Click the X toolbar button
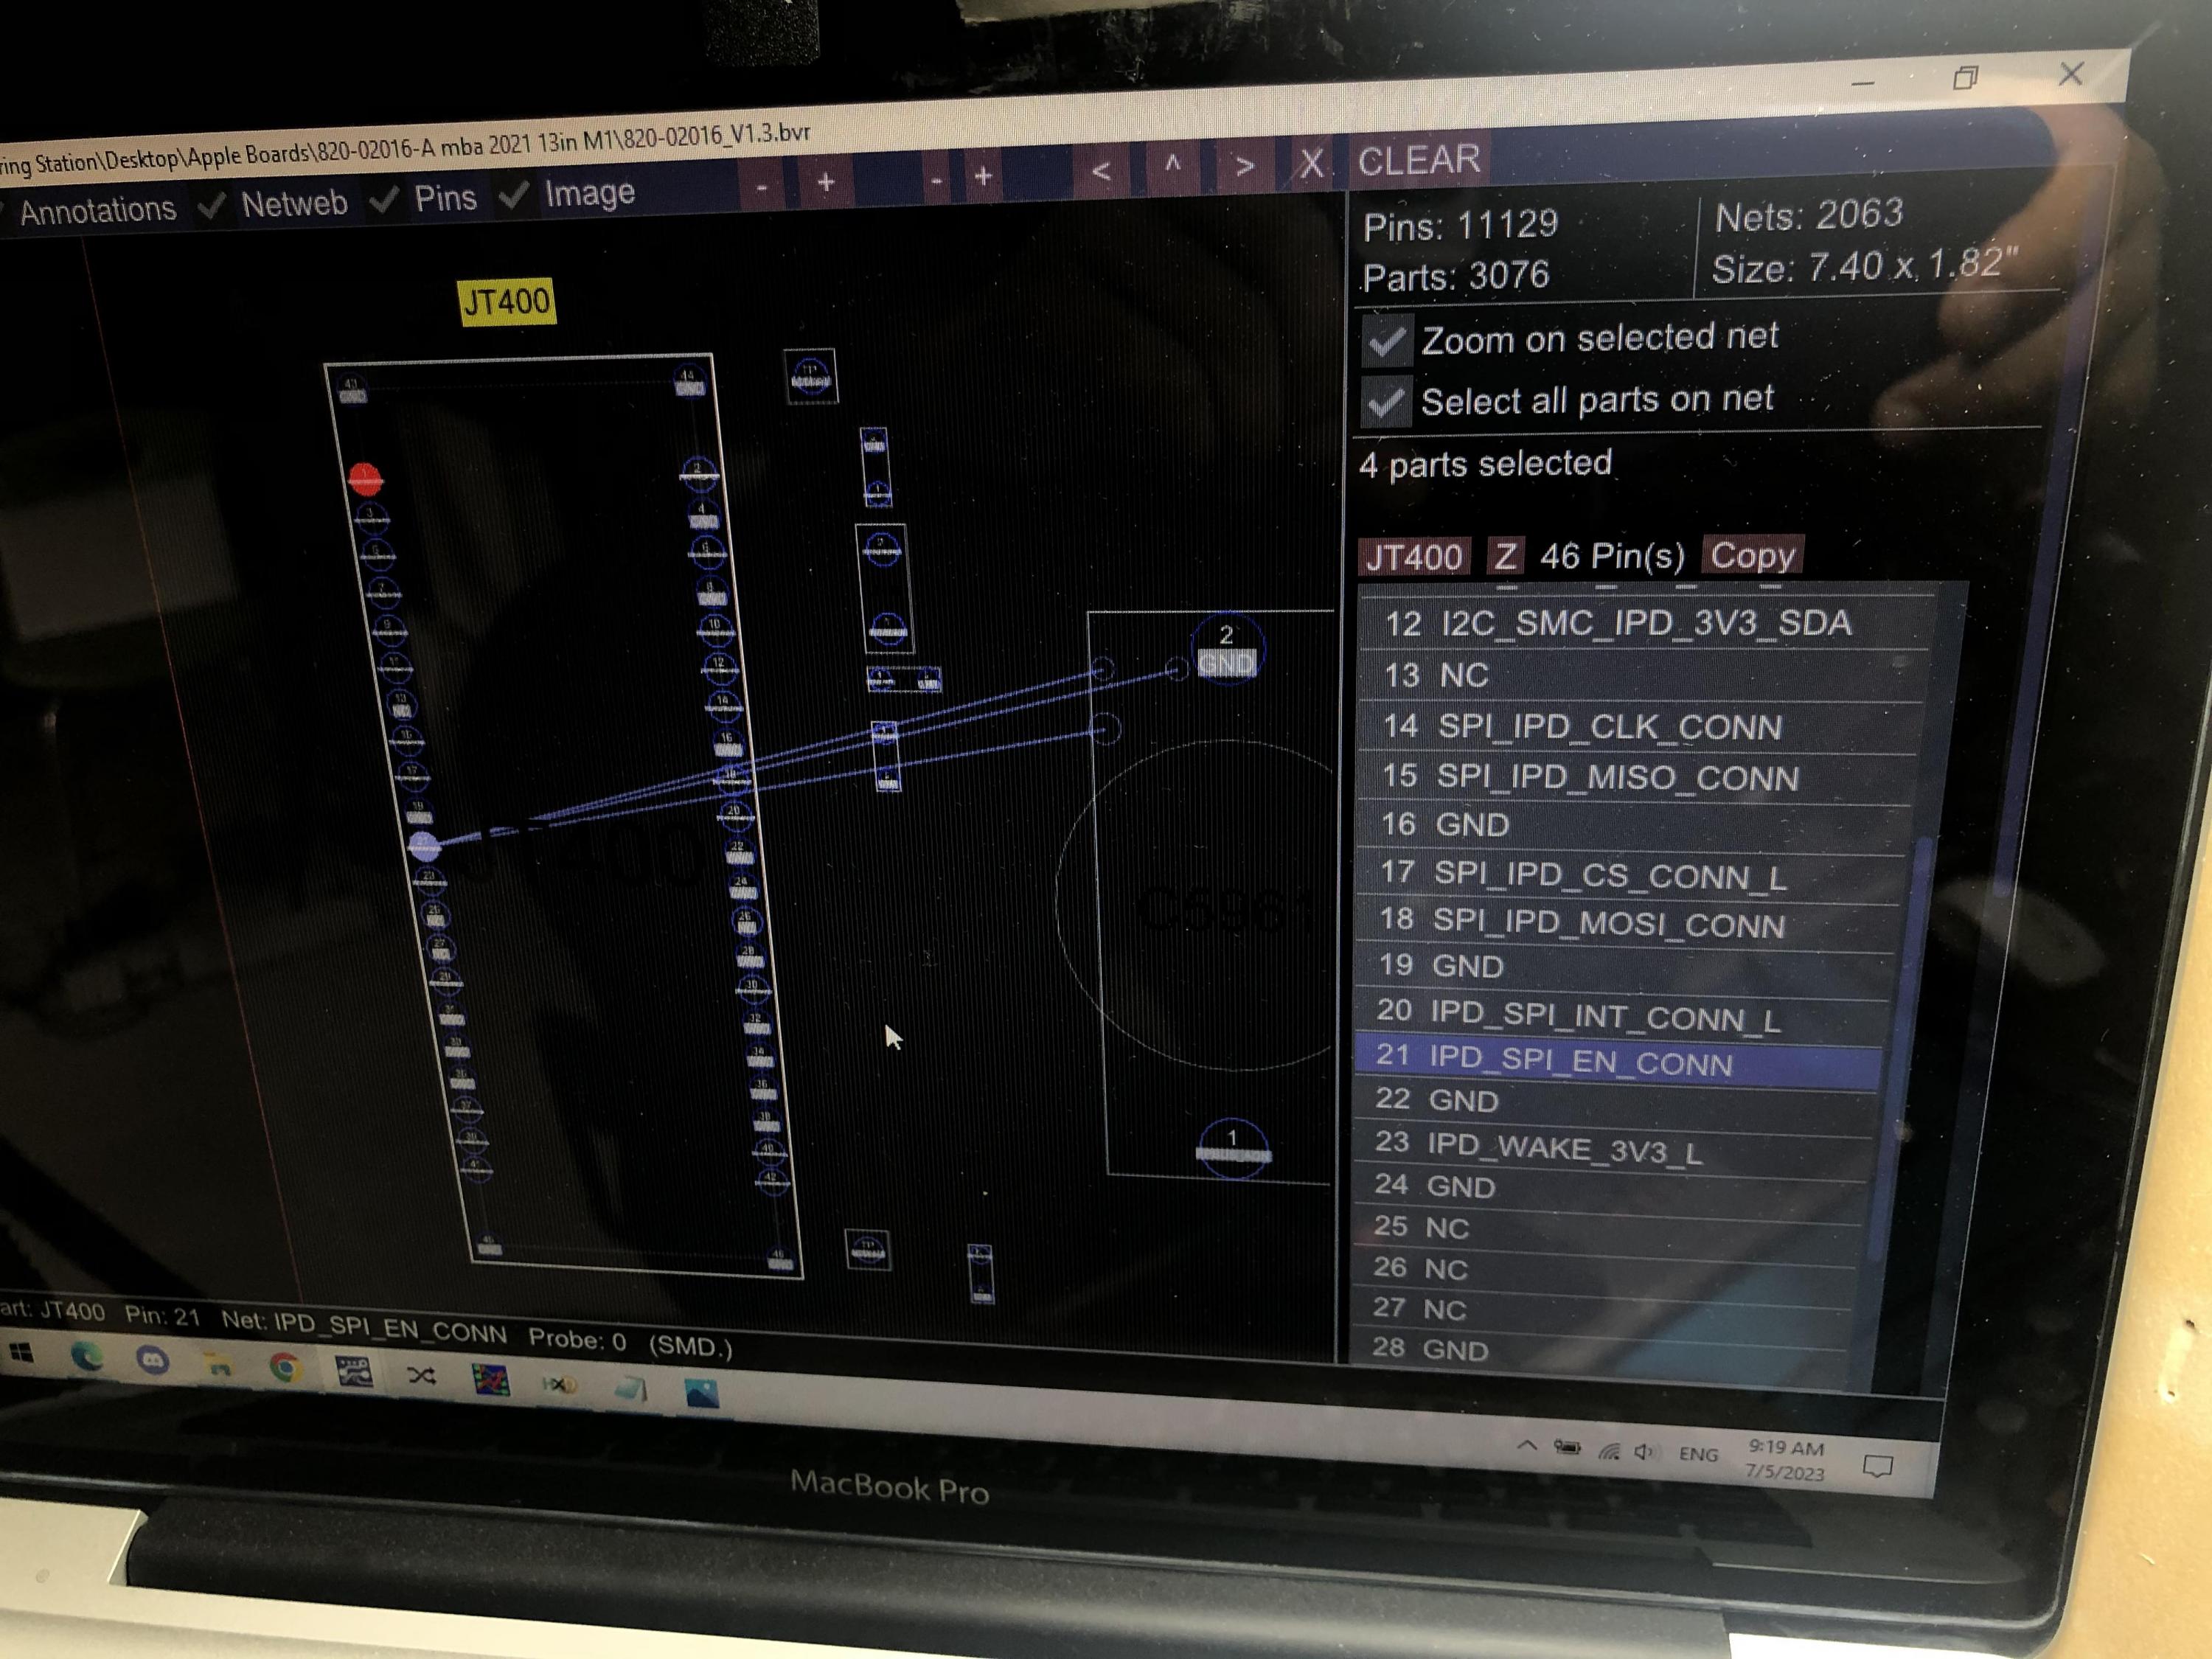The width and height of the screenshot is (2212, 1659). (1311, 164)
